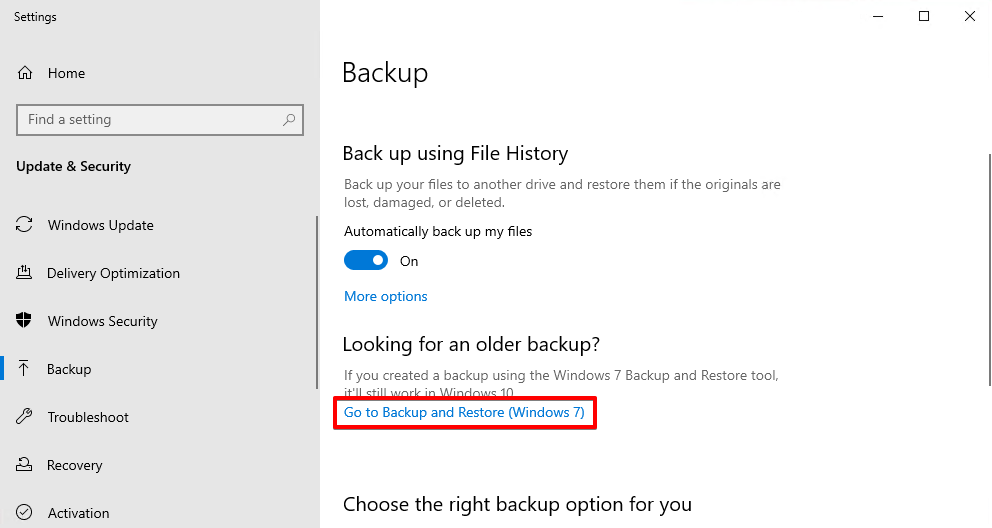Open More options link
This screenshot has height=528, width=992.
click(x=386, y=296)
